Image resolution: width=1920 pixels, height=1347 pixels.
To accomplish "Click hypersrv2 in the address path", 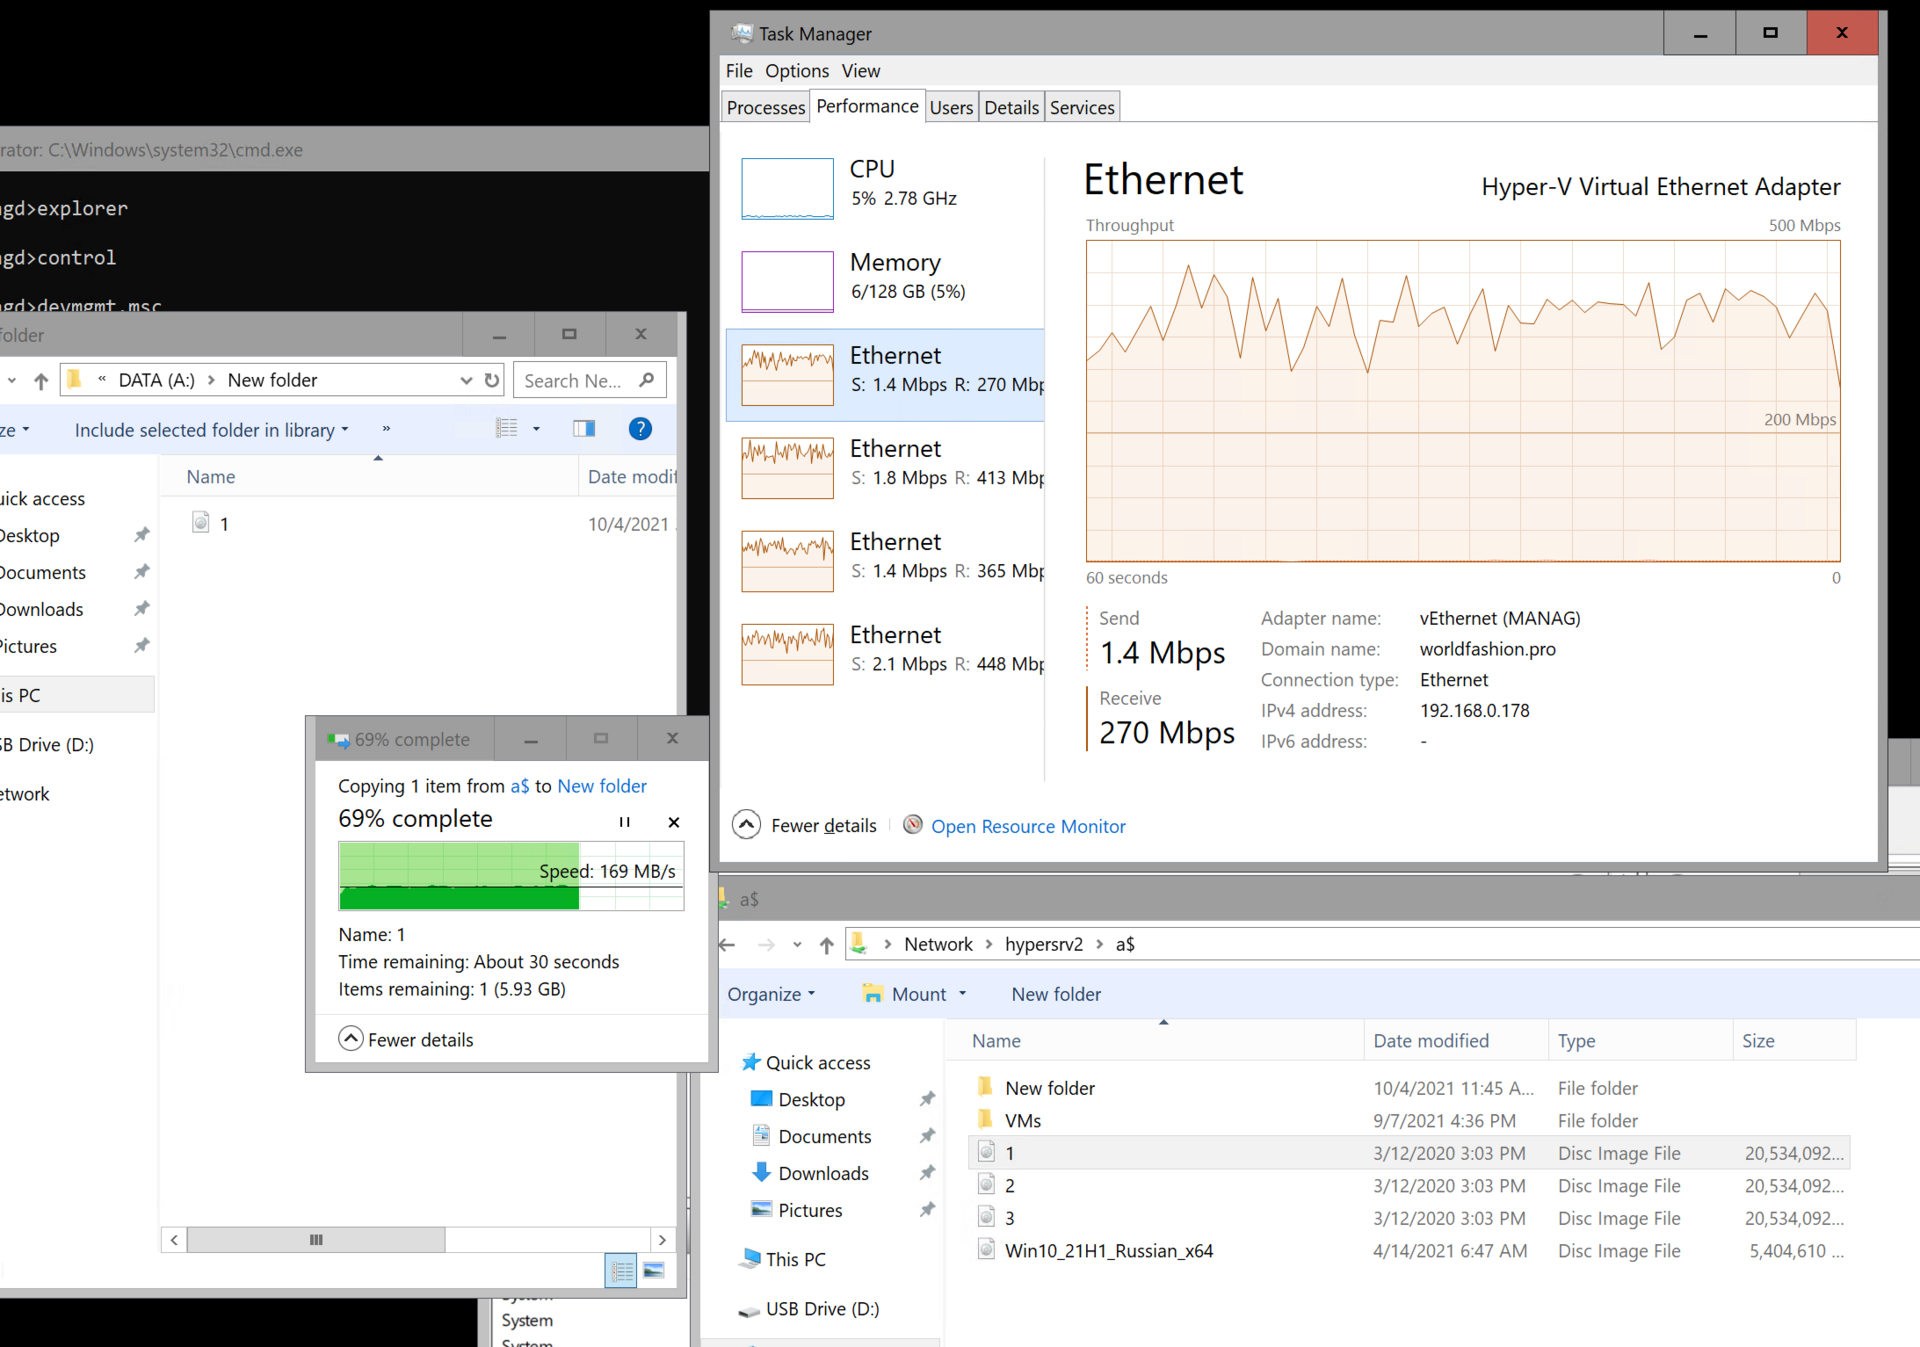I will (x=1044, y=944).
